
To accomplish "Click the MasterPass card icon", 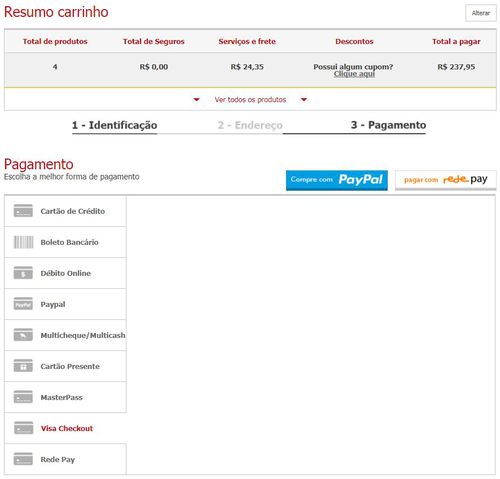I will click(23, 397).
